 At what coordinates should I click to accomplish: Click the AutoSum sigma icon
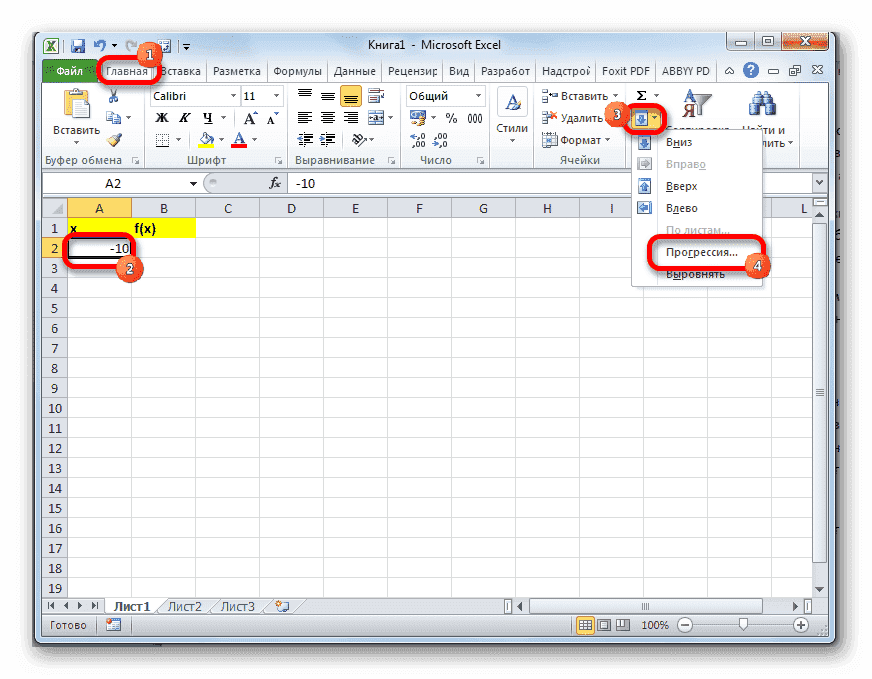click(641, 96)
